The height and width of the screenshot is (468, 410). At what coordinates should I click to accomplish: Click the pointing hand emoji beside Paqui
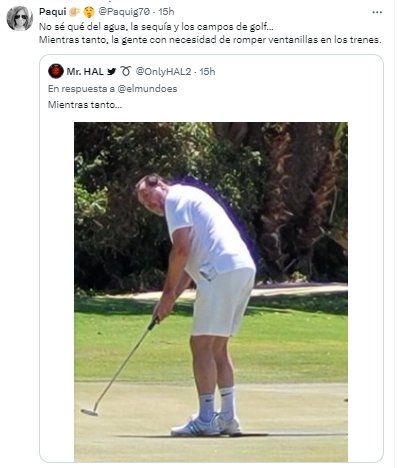coord(74,12)
